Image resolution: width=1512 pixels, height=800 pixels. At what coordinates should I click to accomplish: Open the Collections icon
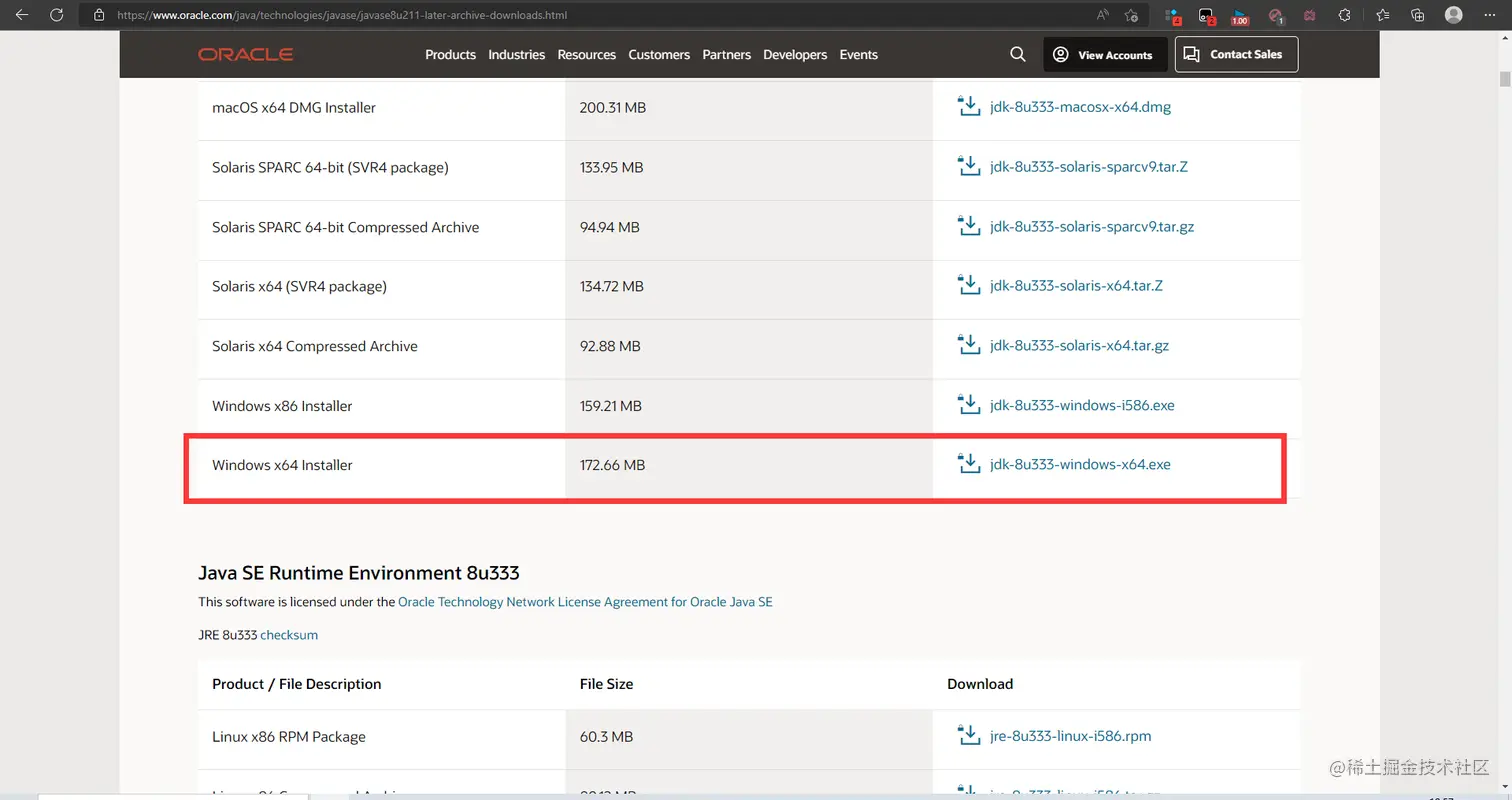pyautogui.click(x=1417, y=15)
